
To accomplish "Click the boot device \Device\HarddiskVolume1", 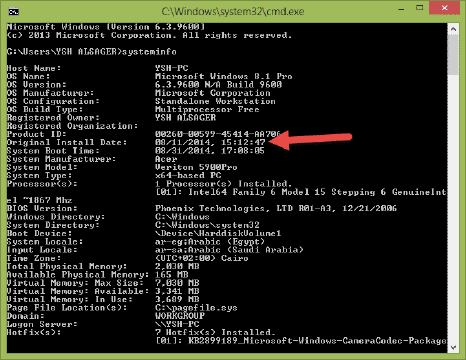I will (x=218, y=233).
